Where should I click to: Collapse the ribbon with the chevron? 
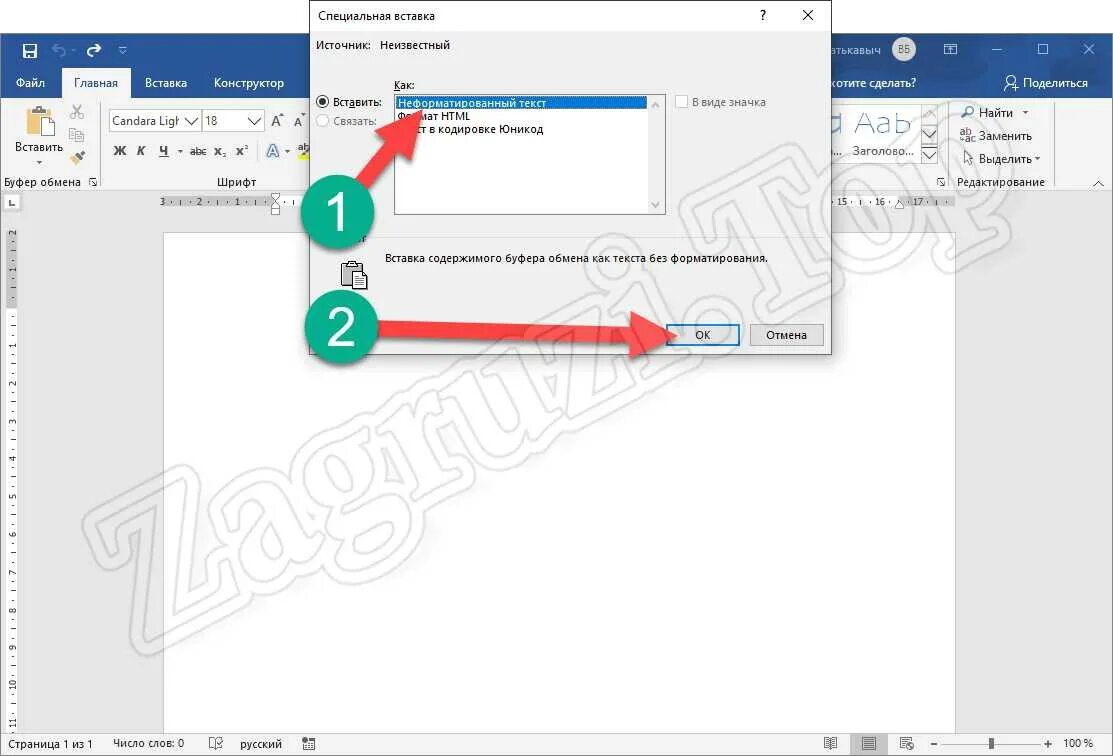pos(1098,183)
